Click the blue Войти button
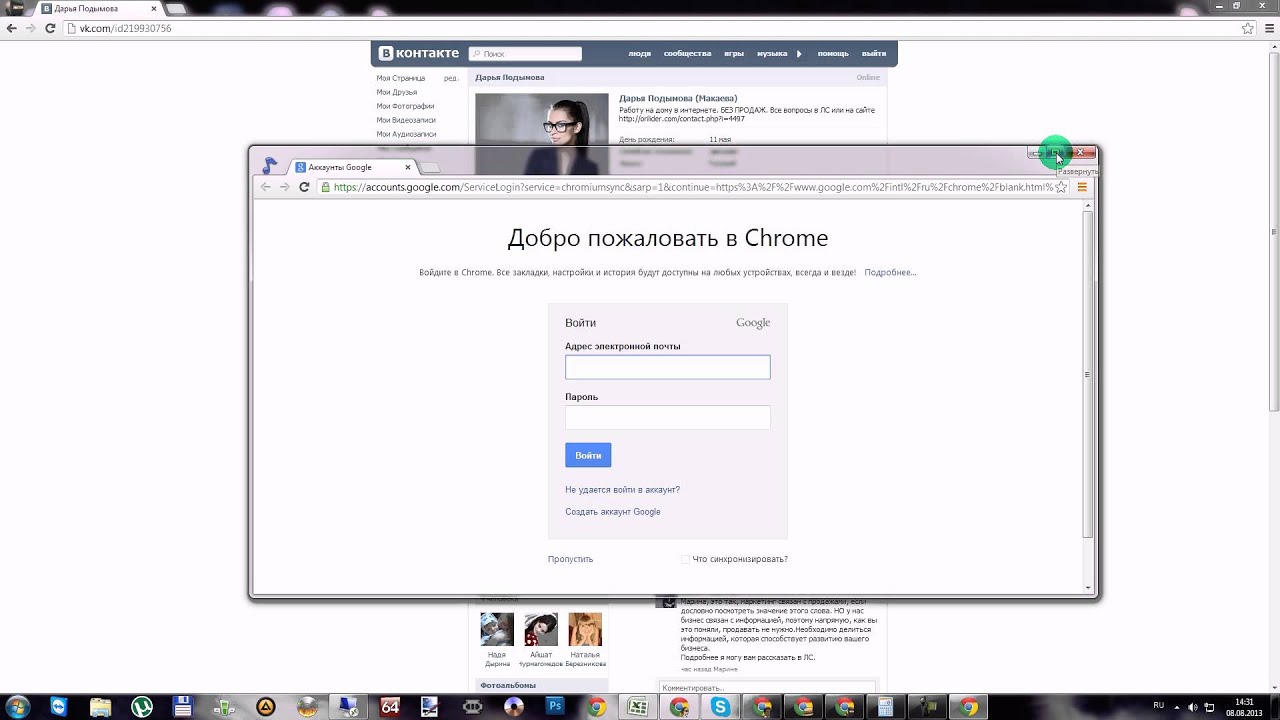The height and width of the screenshot is (720, 1280). click(x=588, y=455)
